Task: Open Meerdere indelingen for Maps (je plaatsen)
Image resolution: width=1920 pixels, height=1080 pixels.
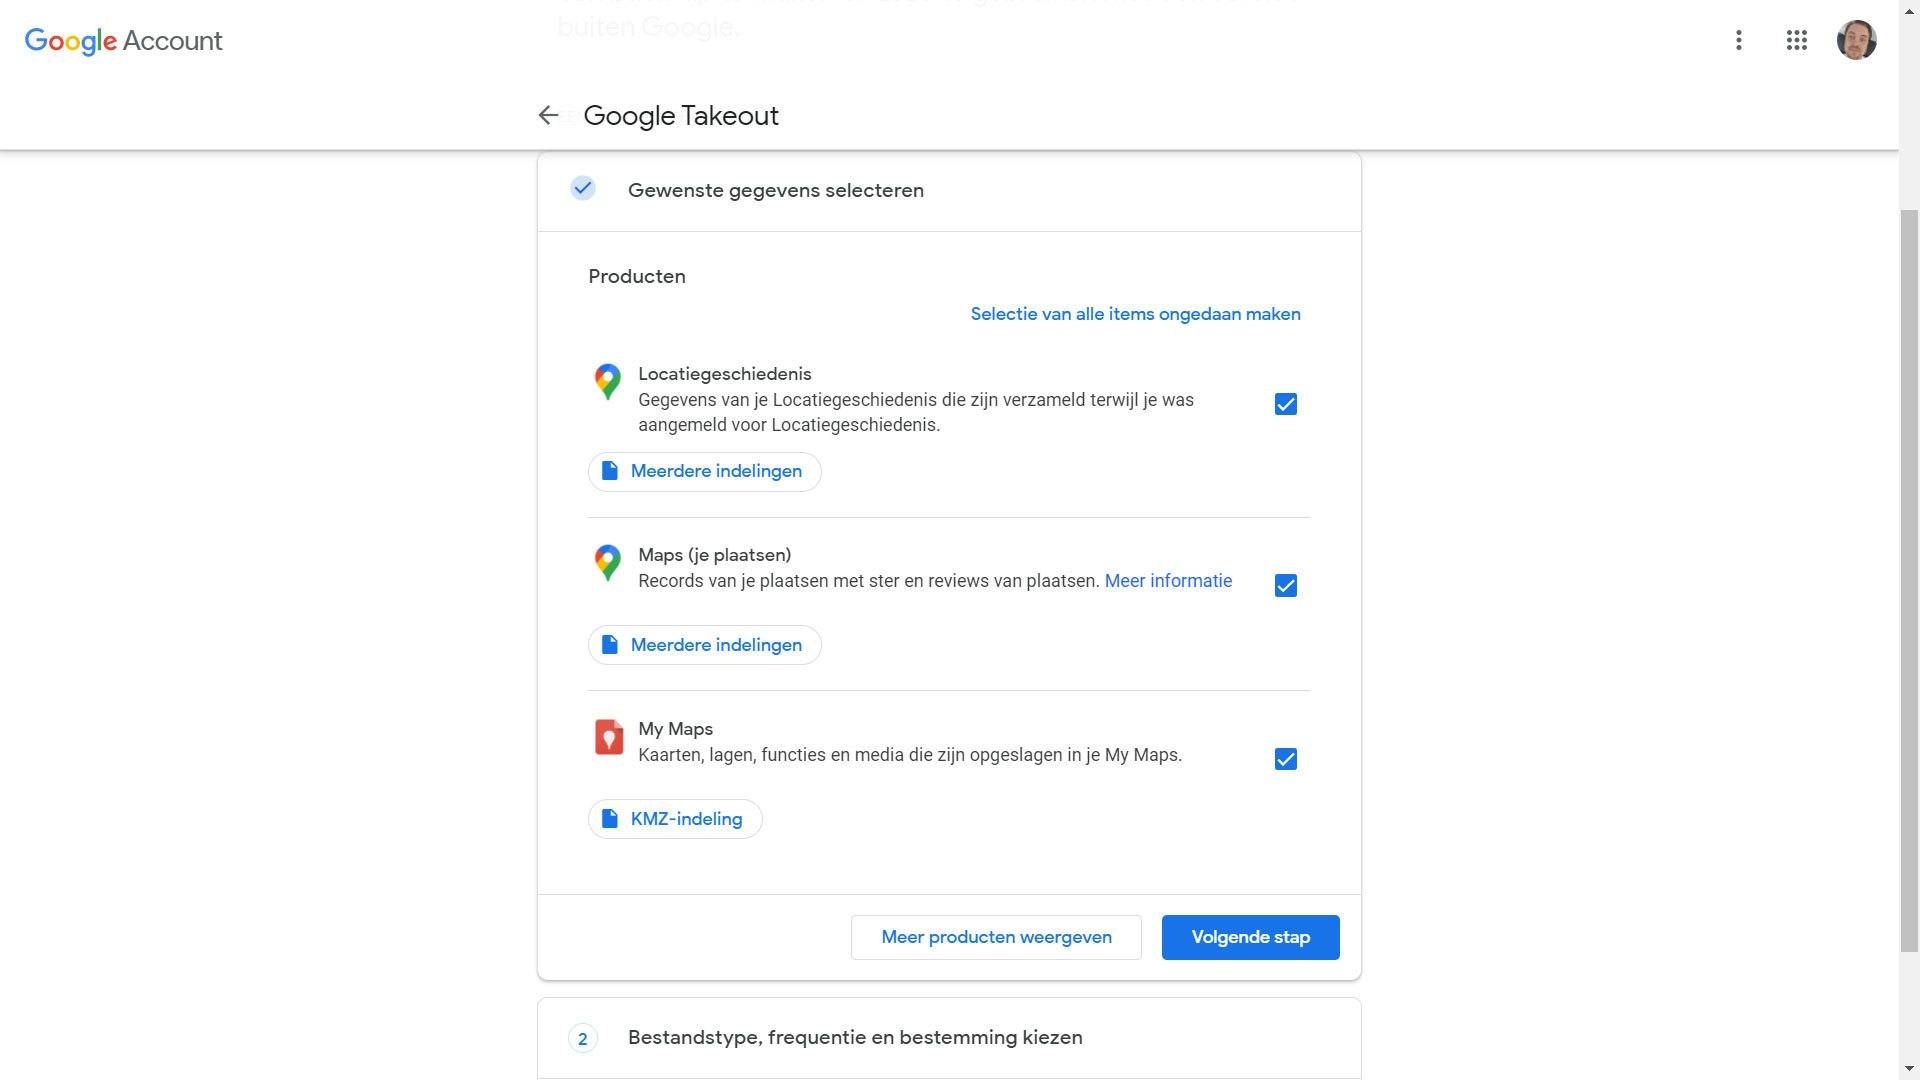Action: pos(704,646)
